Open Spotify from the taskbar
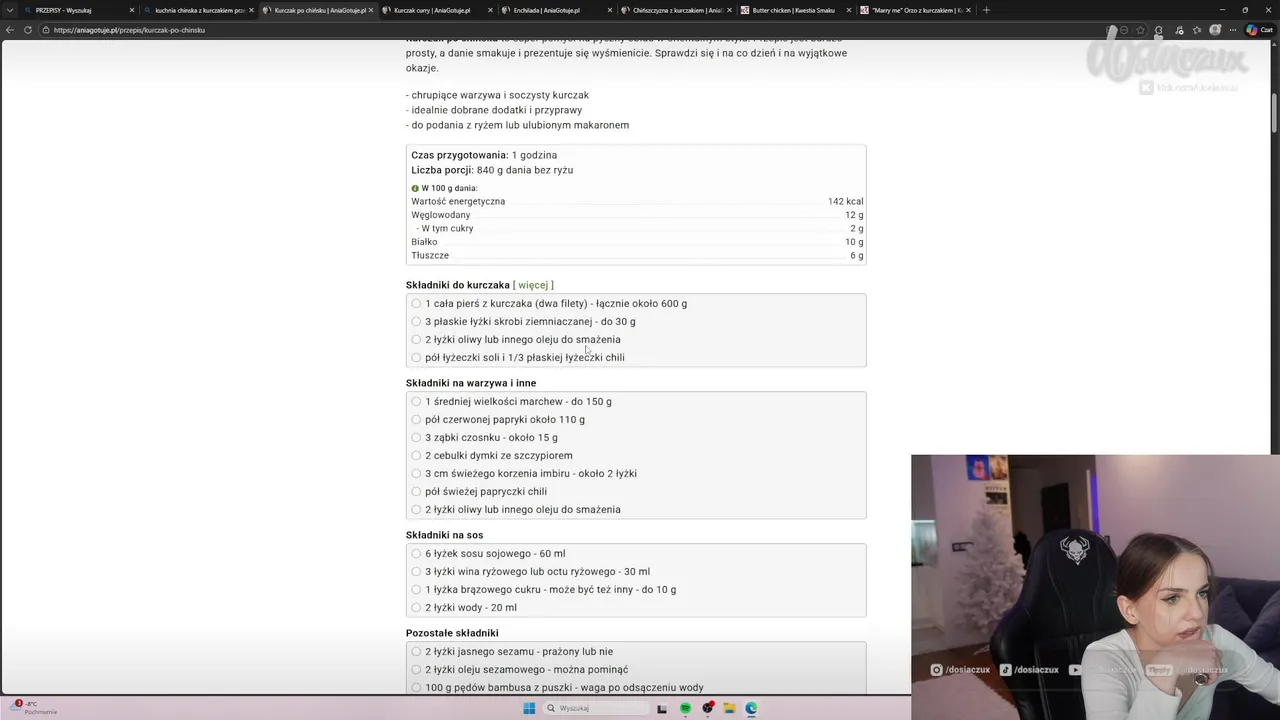The image size is (1280, 720). 685,708
